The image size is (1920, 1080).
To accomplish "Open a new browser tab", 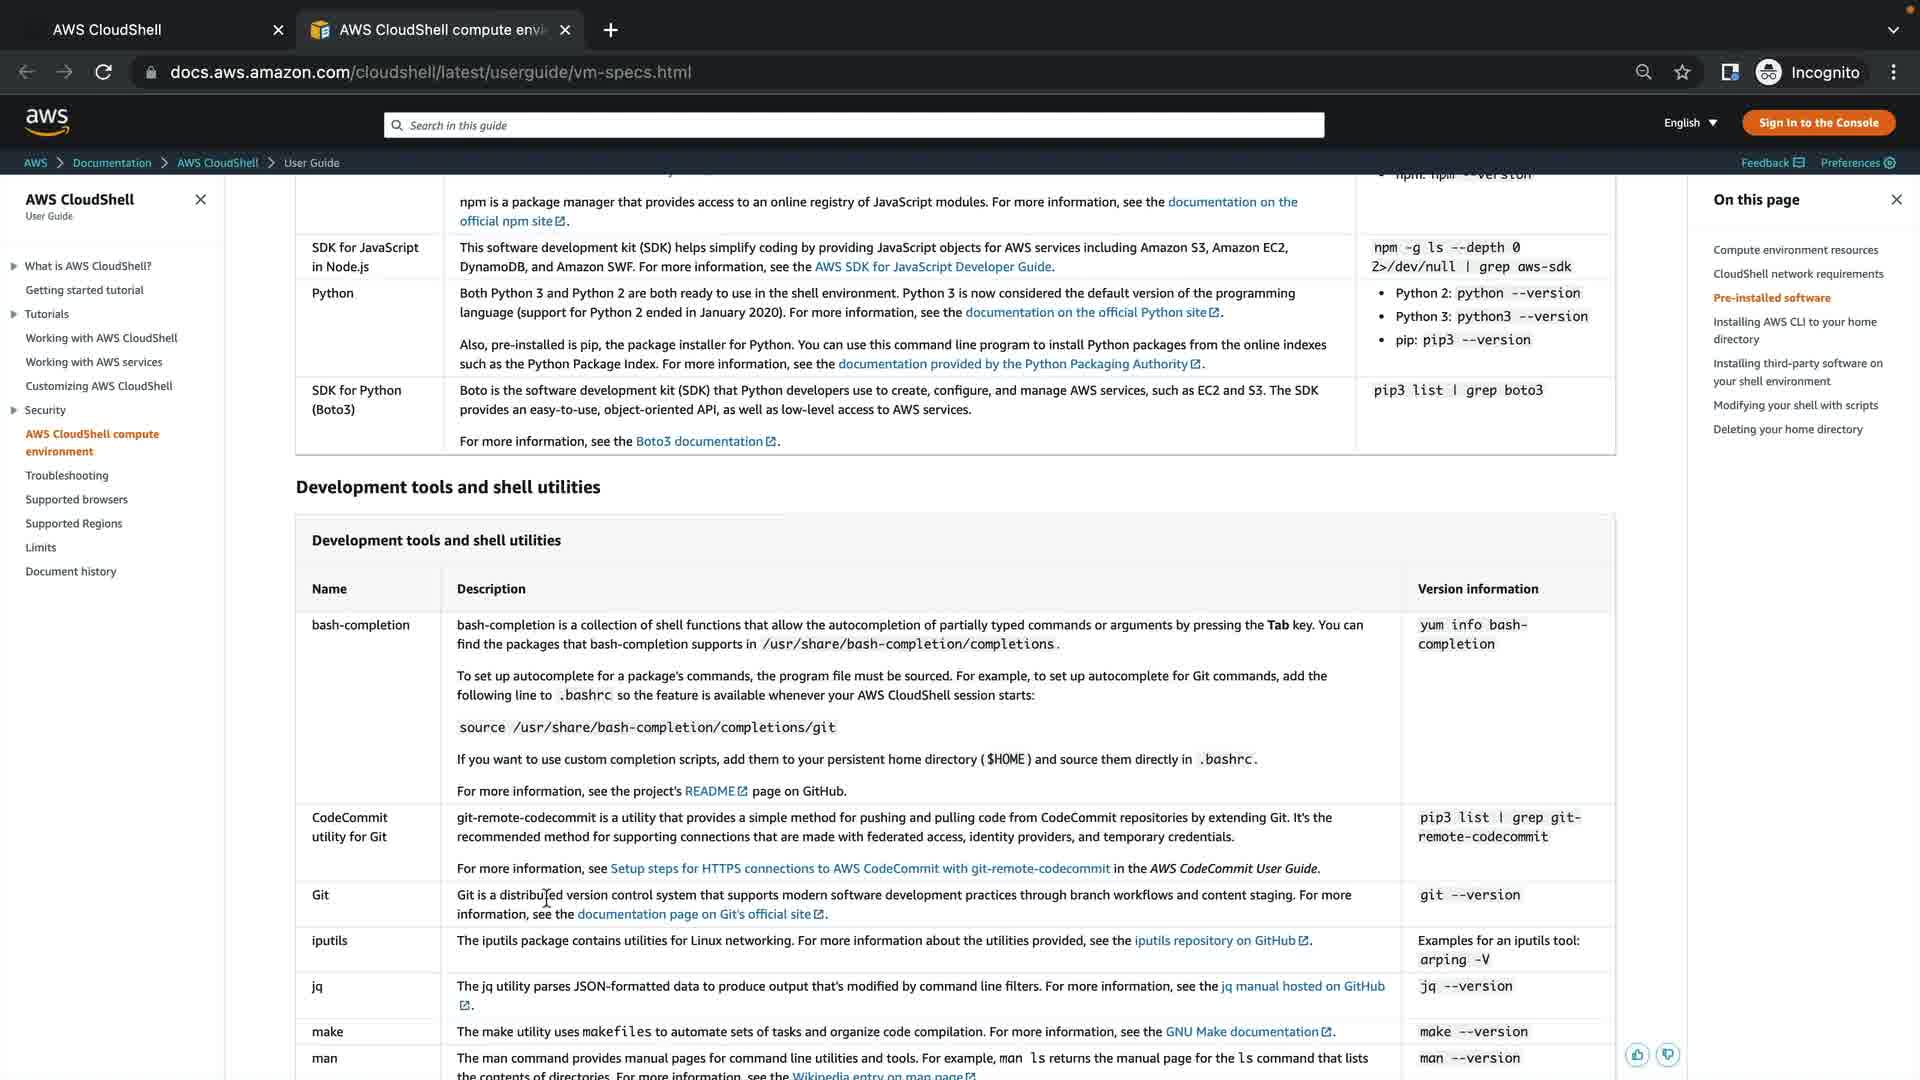I will [x=610, y=30].
